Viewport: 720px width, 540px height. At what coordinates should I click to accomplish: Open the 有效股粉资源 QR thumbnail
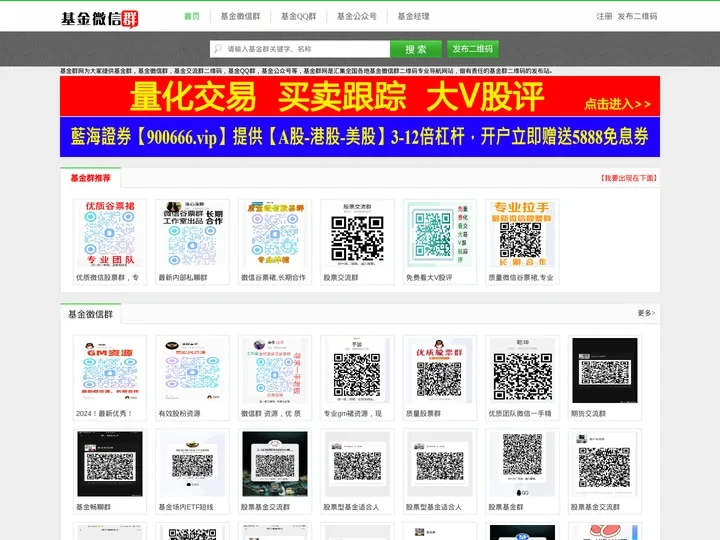point(192,370)
